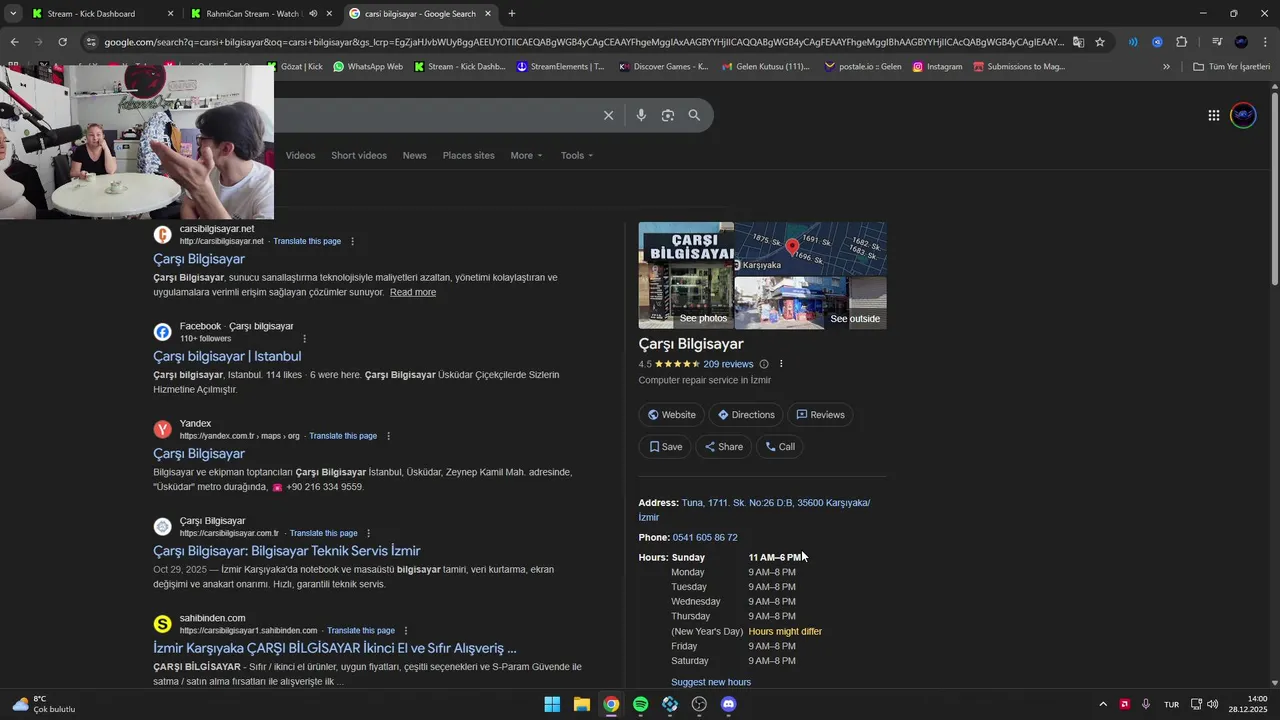This screenshot has height=720, width=1280.
Task: Open the Reviews button
Action: (x=820, y=415)
